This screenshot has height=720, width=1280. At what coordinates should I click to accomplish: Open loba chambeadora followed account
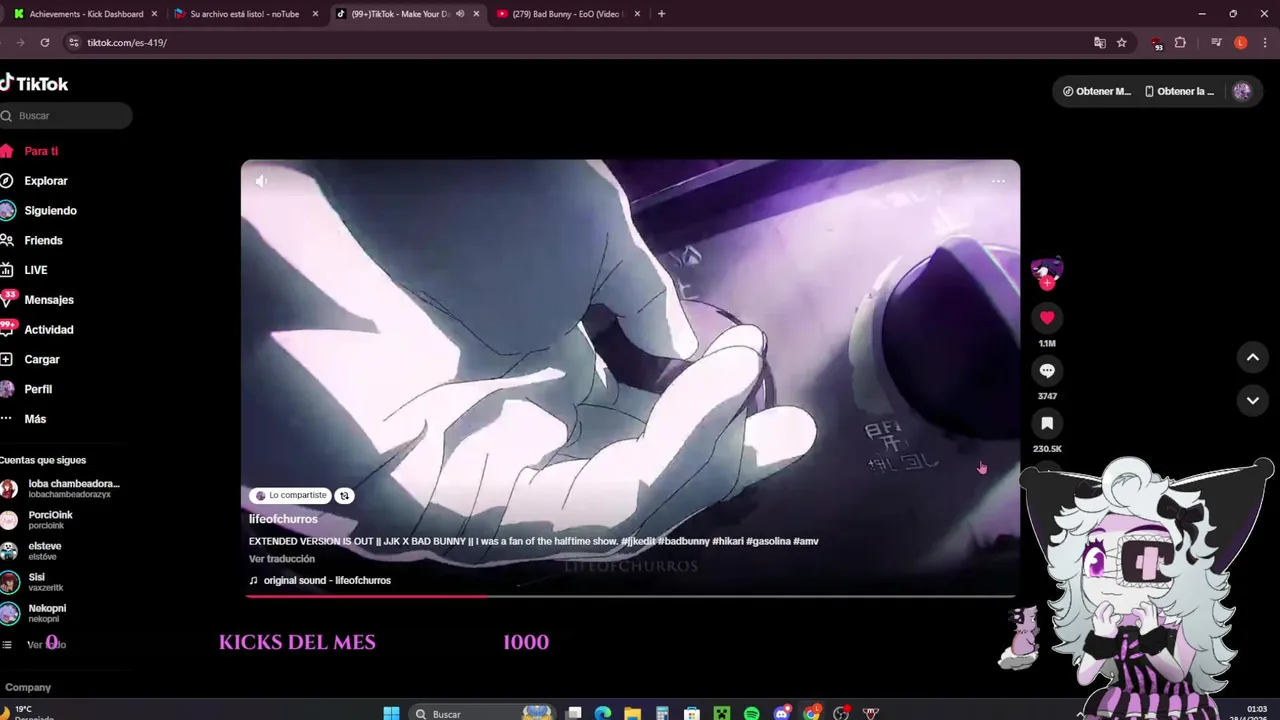[60, 488]
